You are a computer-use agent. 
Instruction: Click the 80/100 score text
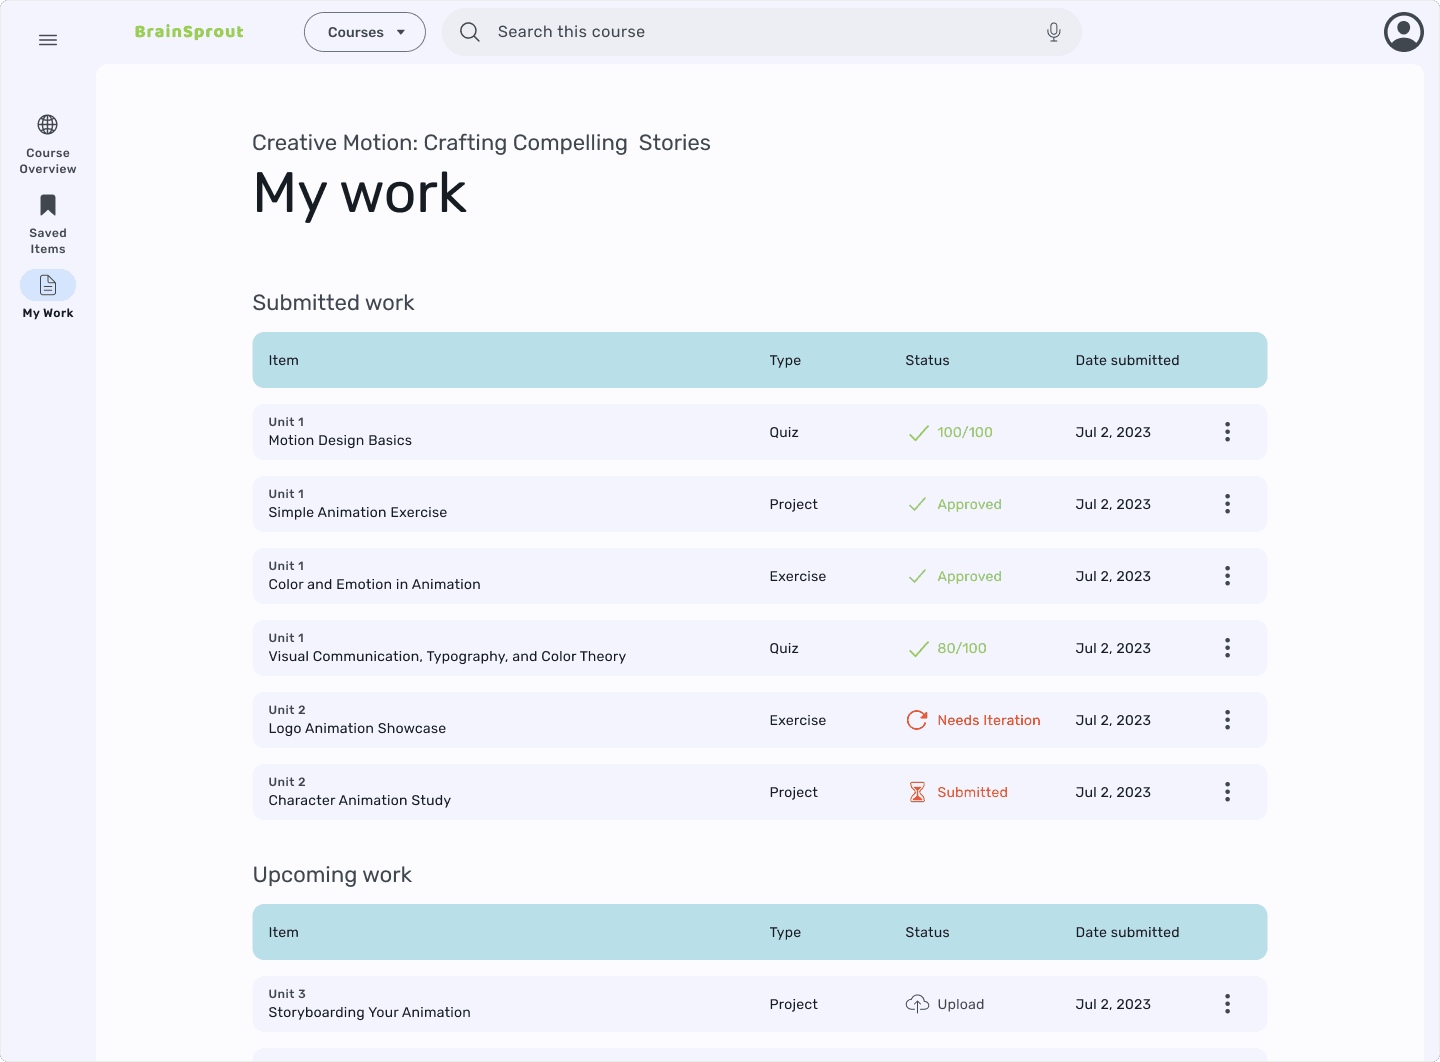[962, 648]
